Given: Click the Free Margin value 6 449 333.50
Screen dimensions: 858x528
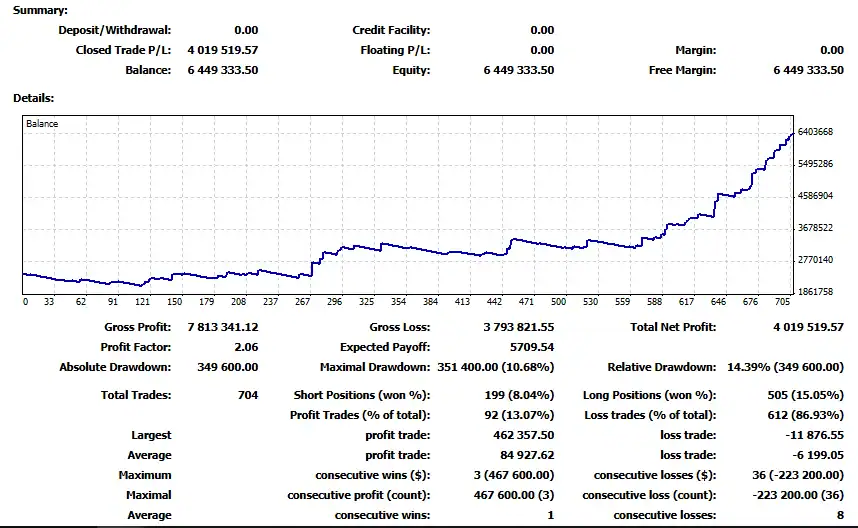Looking at the screenshot, I should point(808,70).
